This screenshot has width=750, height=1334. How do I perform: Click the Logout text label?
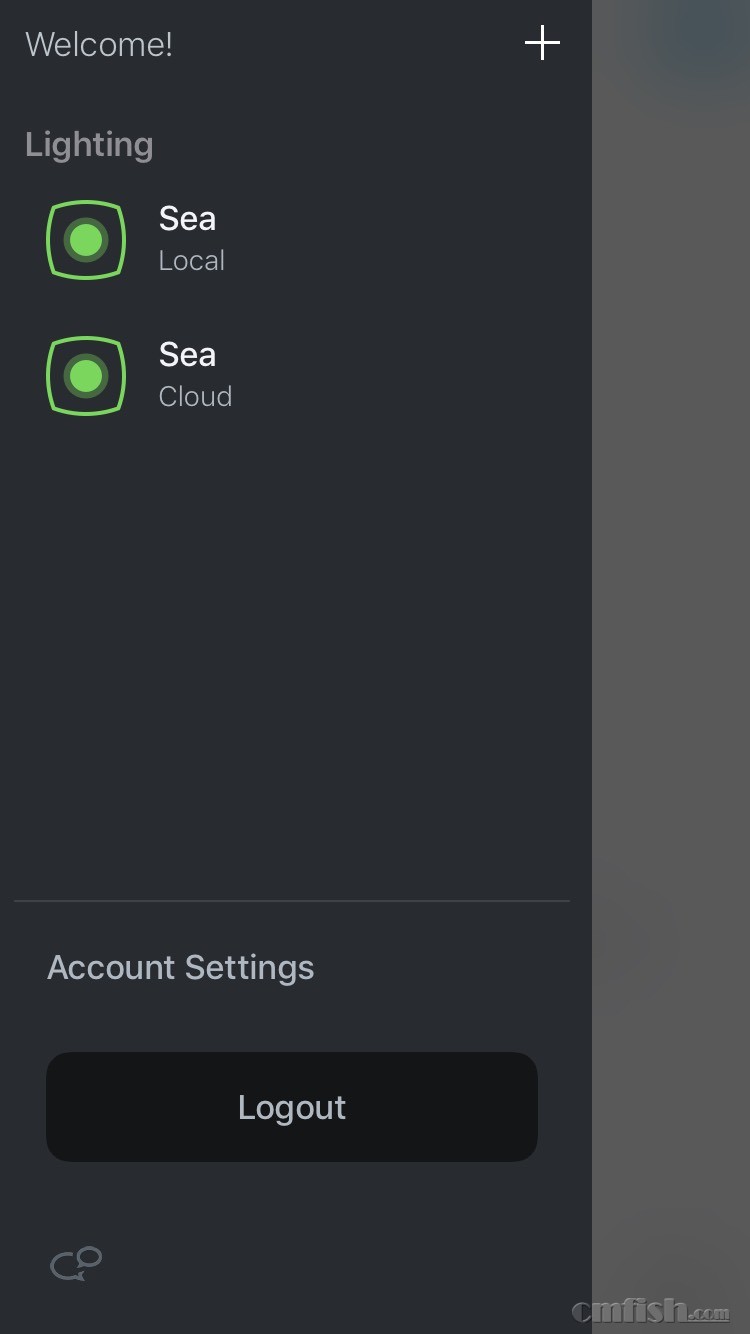click(x=292, y=1107)
